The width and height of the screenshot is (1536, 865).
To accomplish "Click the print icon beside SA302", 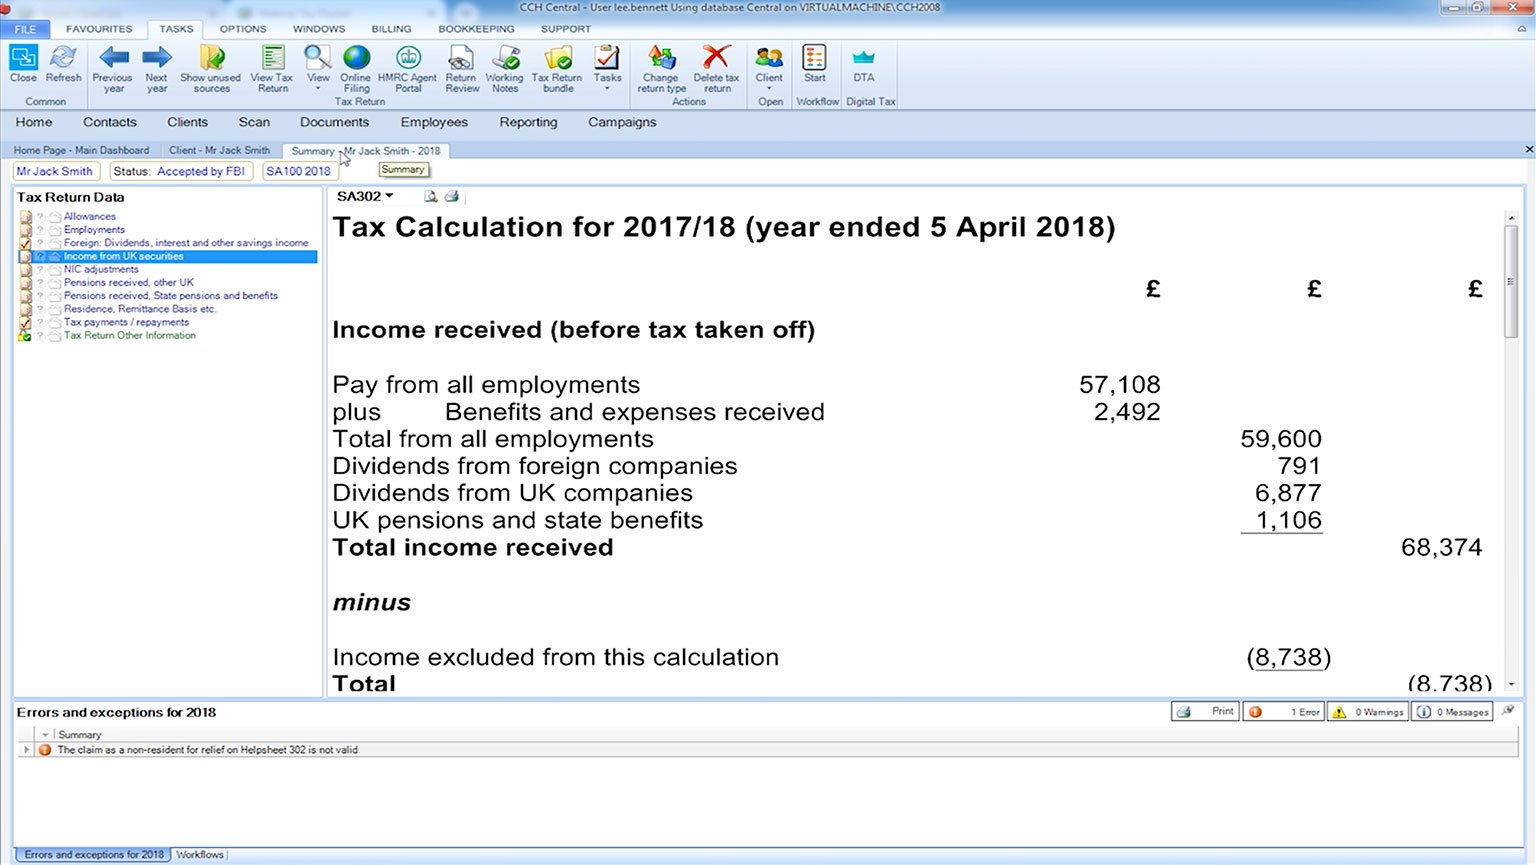I will click(452, 197).
